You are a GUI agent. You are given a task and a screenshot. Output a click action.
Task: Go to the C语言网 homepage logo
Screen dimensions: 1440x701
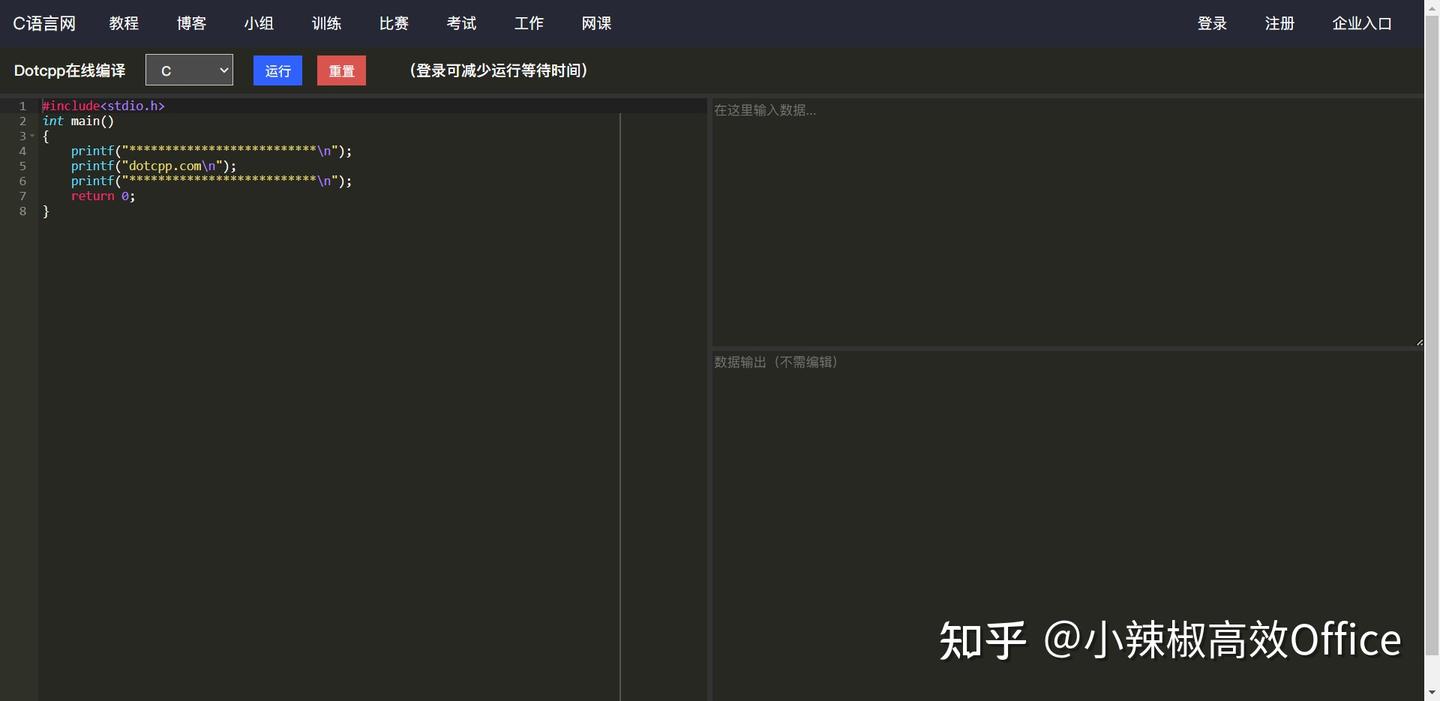[x=44, y=23]
